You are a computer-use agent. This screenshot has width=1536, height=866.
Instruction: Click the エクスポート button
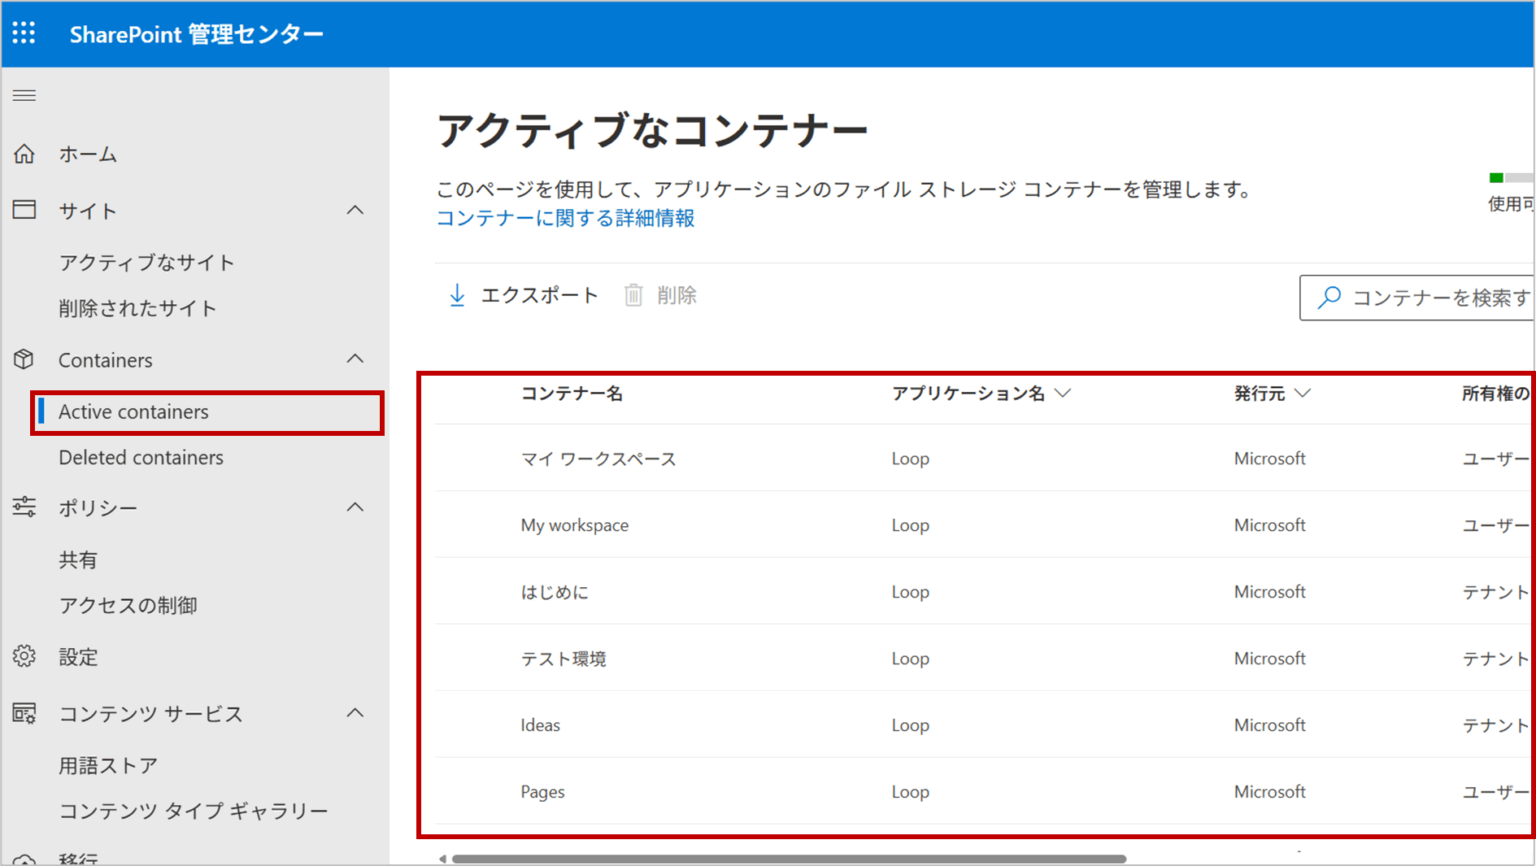[x=521, y=294]
